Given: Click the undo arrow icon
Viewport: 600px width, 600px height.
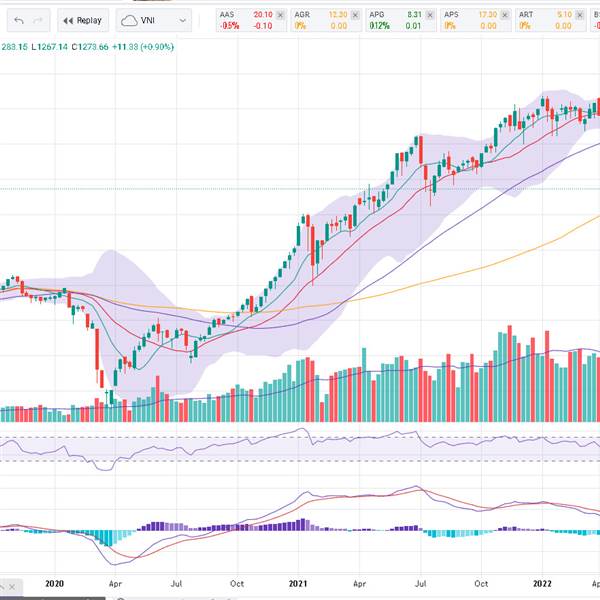Looking at the screenshot, I should tap(19, 20).
